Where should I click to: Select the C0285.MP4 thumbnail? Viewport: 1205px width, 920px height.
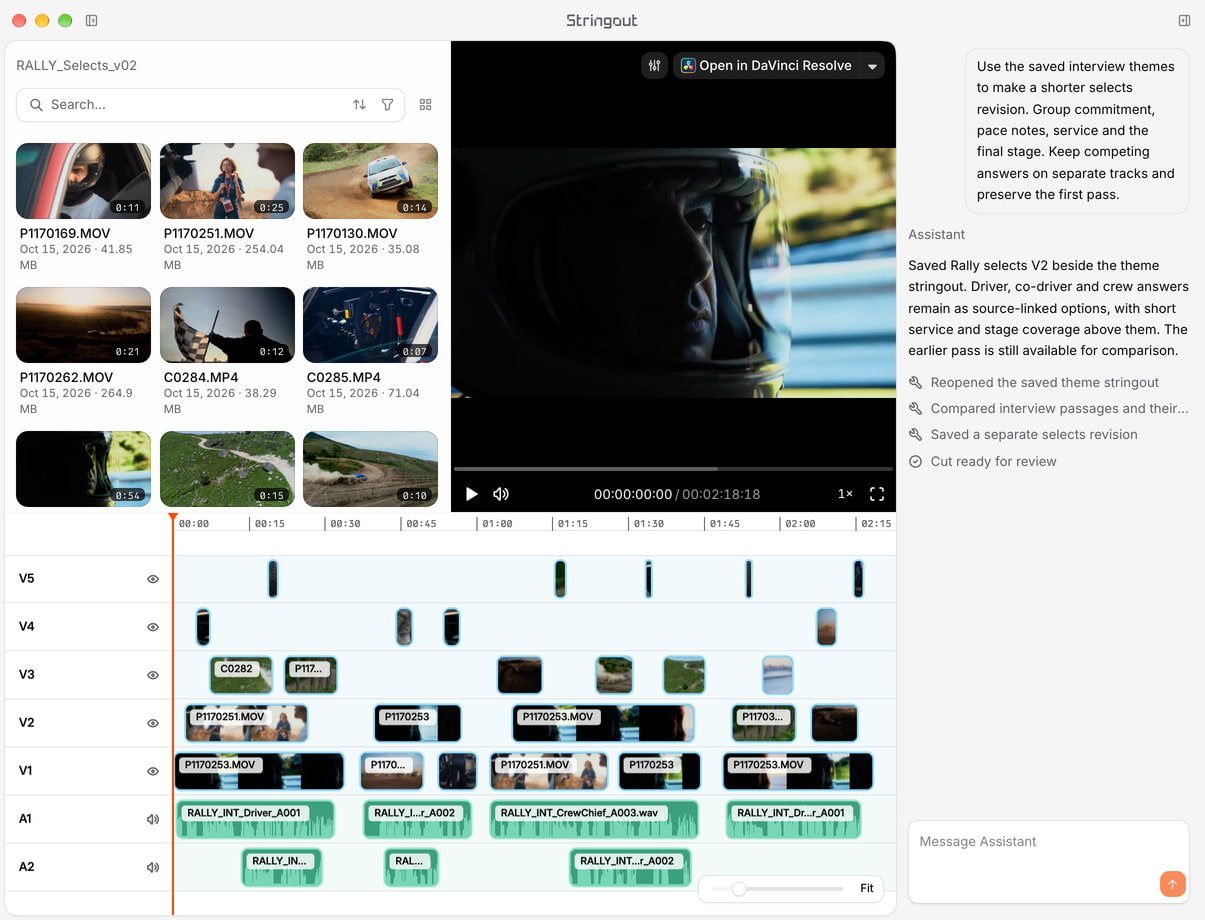click(x=370, y=325)
